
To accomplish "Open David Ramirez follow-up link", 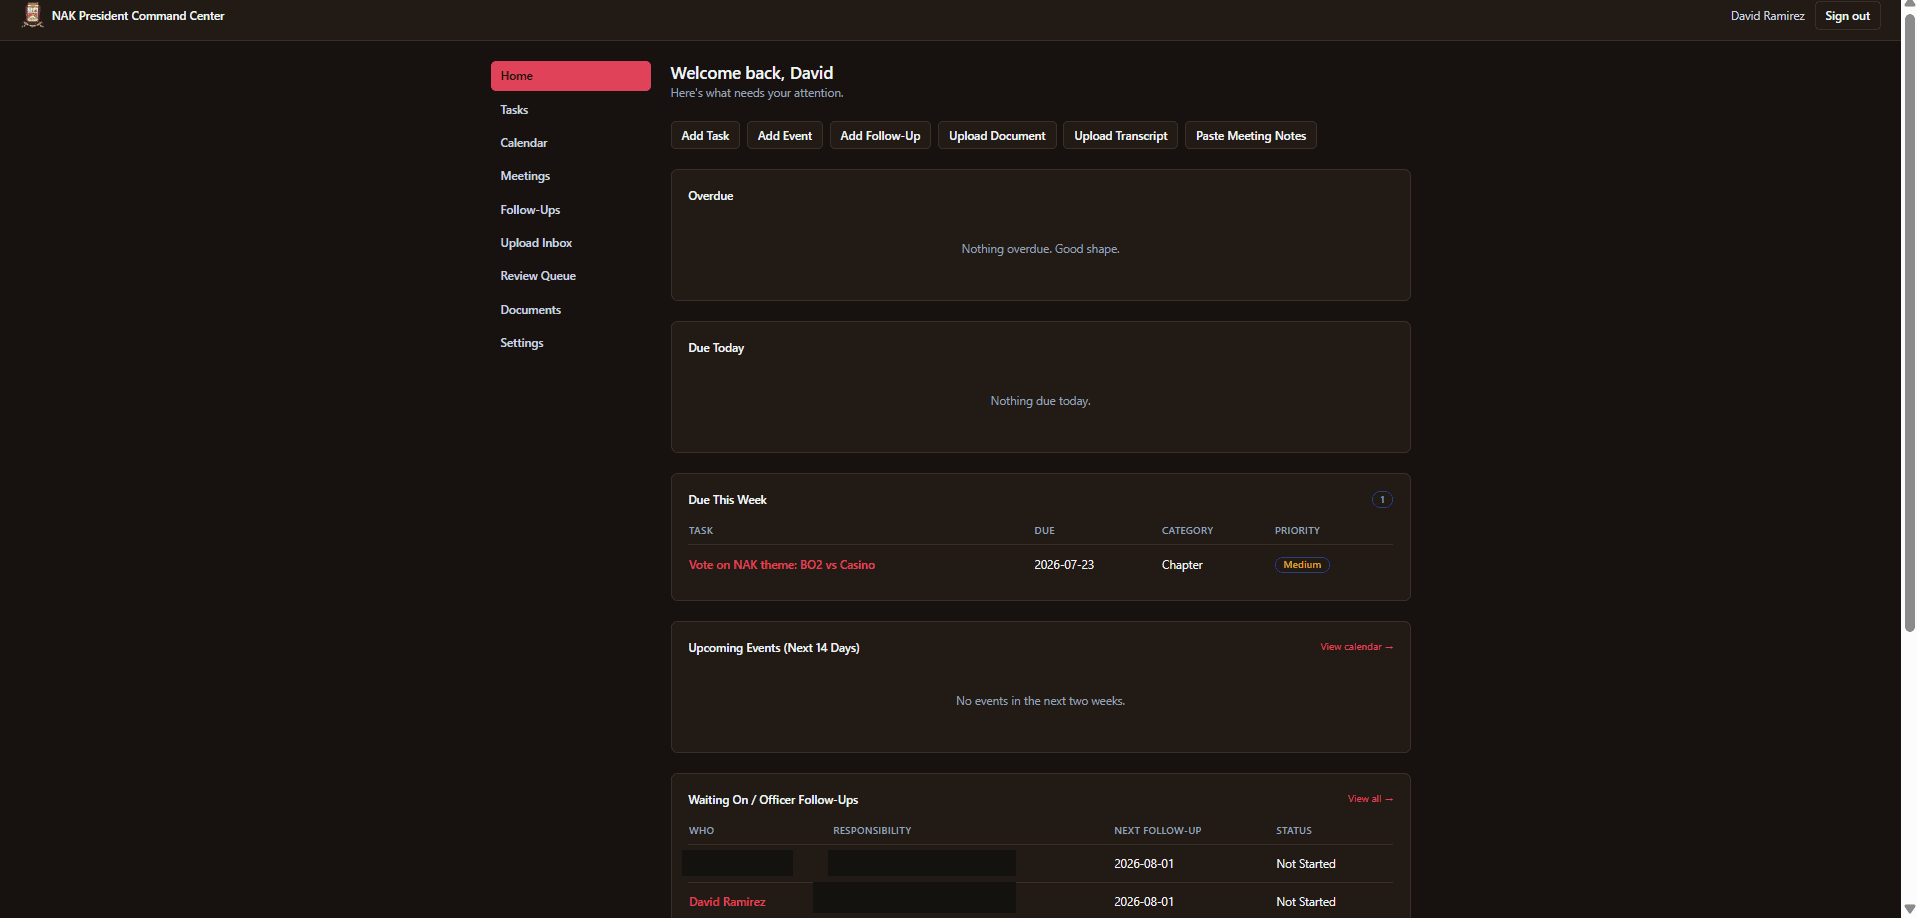I will (727, 902).
